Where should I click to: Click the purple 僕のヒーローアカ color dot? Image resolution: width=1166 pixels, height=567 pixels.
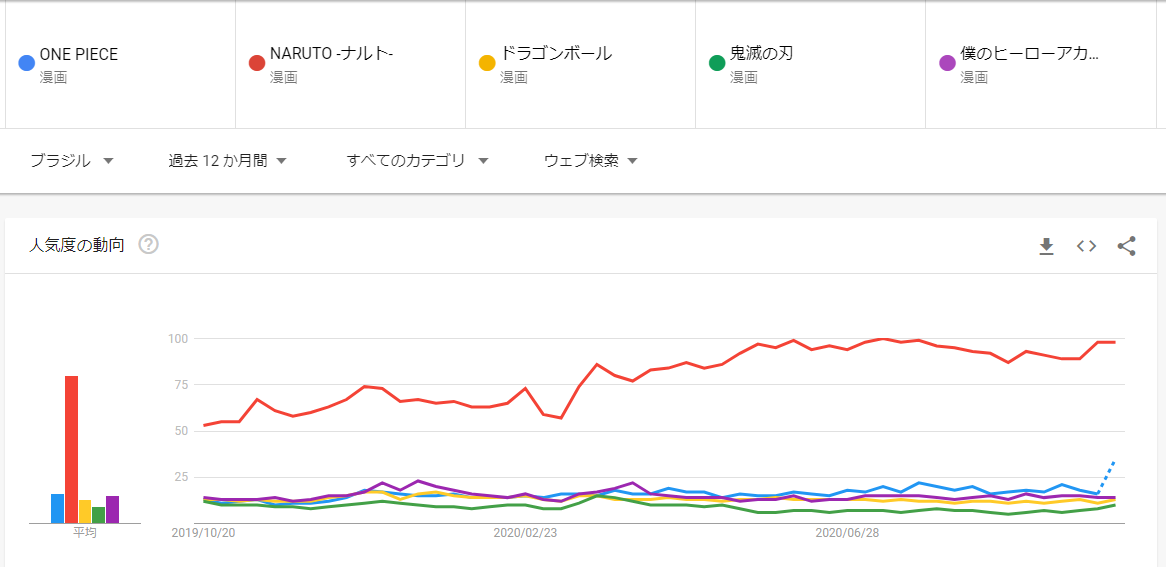pyautogui.click(x=947, y=64)
